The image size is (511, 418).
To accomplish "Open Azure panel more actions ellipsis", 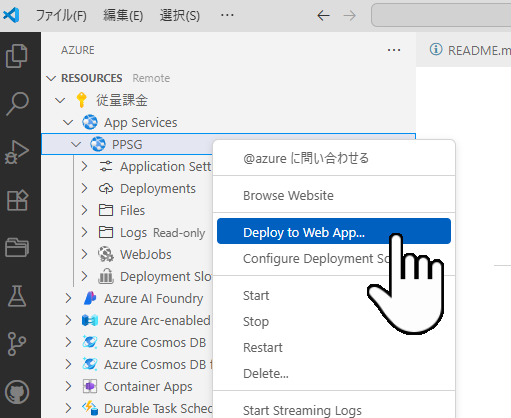I will coord(394,50).
